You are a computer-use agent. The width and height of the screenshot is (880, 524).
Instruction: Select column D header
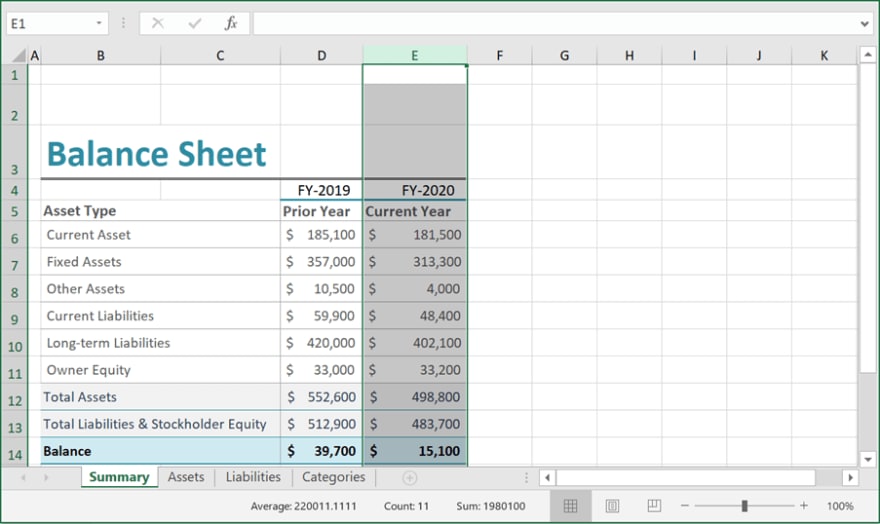(x=322, y=55)
